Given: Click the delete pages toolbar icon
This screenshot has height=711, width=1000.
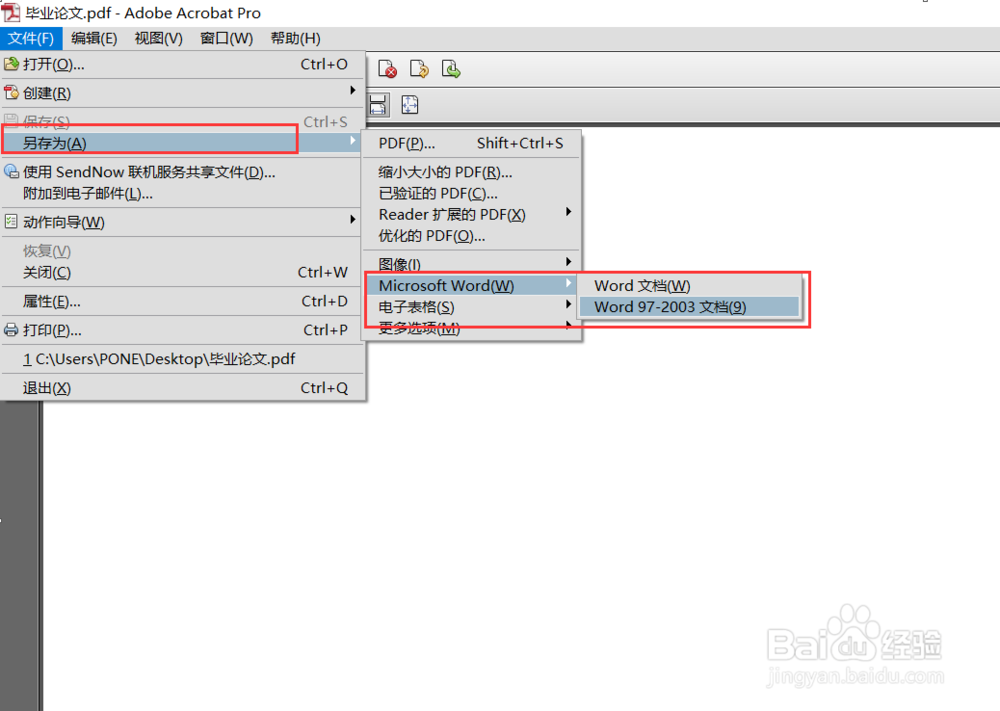Looking at the screenshot, I should [x=387, y=69].
